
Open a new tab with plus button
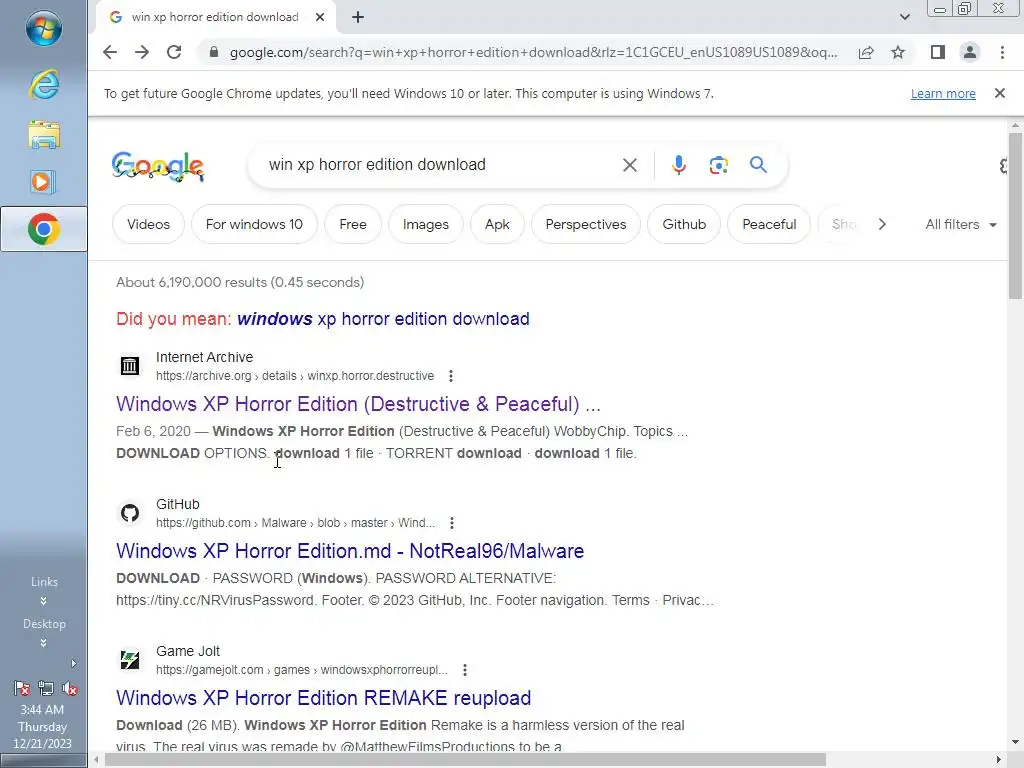point(358,17)
